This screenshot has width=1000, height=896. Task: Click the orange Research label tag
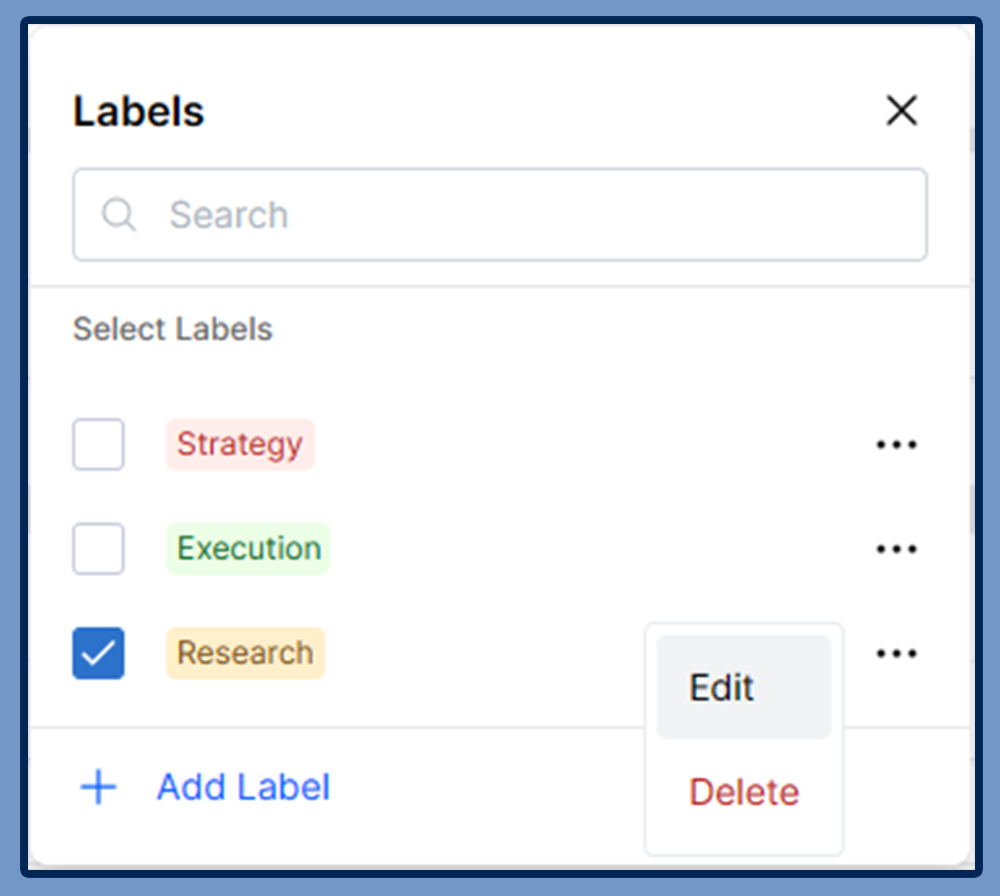click(245, 653)
